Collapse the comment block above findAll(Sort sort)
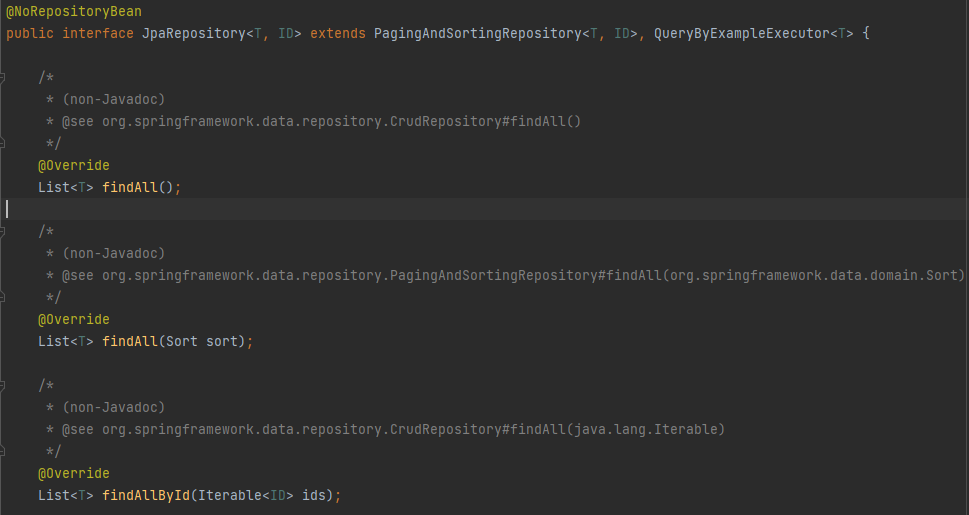The image size is (969, 515). click(2, 231)
